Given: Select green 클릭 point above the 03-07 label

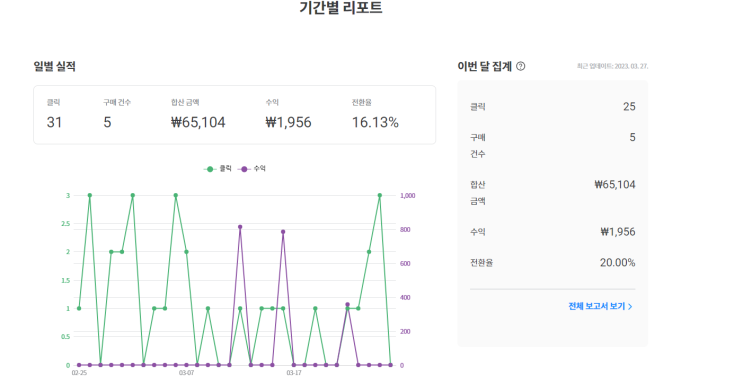Looking at the screenshot, I should 186,252.
